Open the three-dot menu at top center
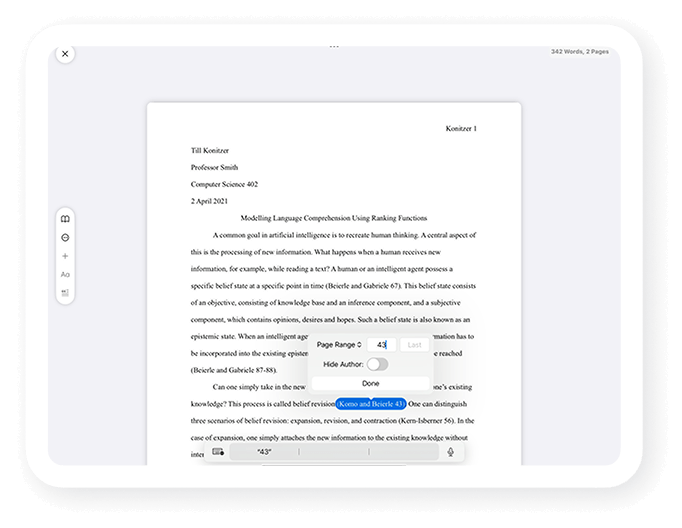This screenshot has width=682, height=528. [x=334, y=46]
